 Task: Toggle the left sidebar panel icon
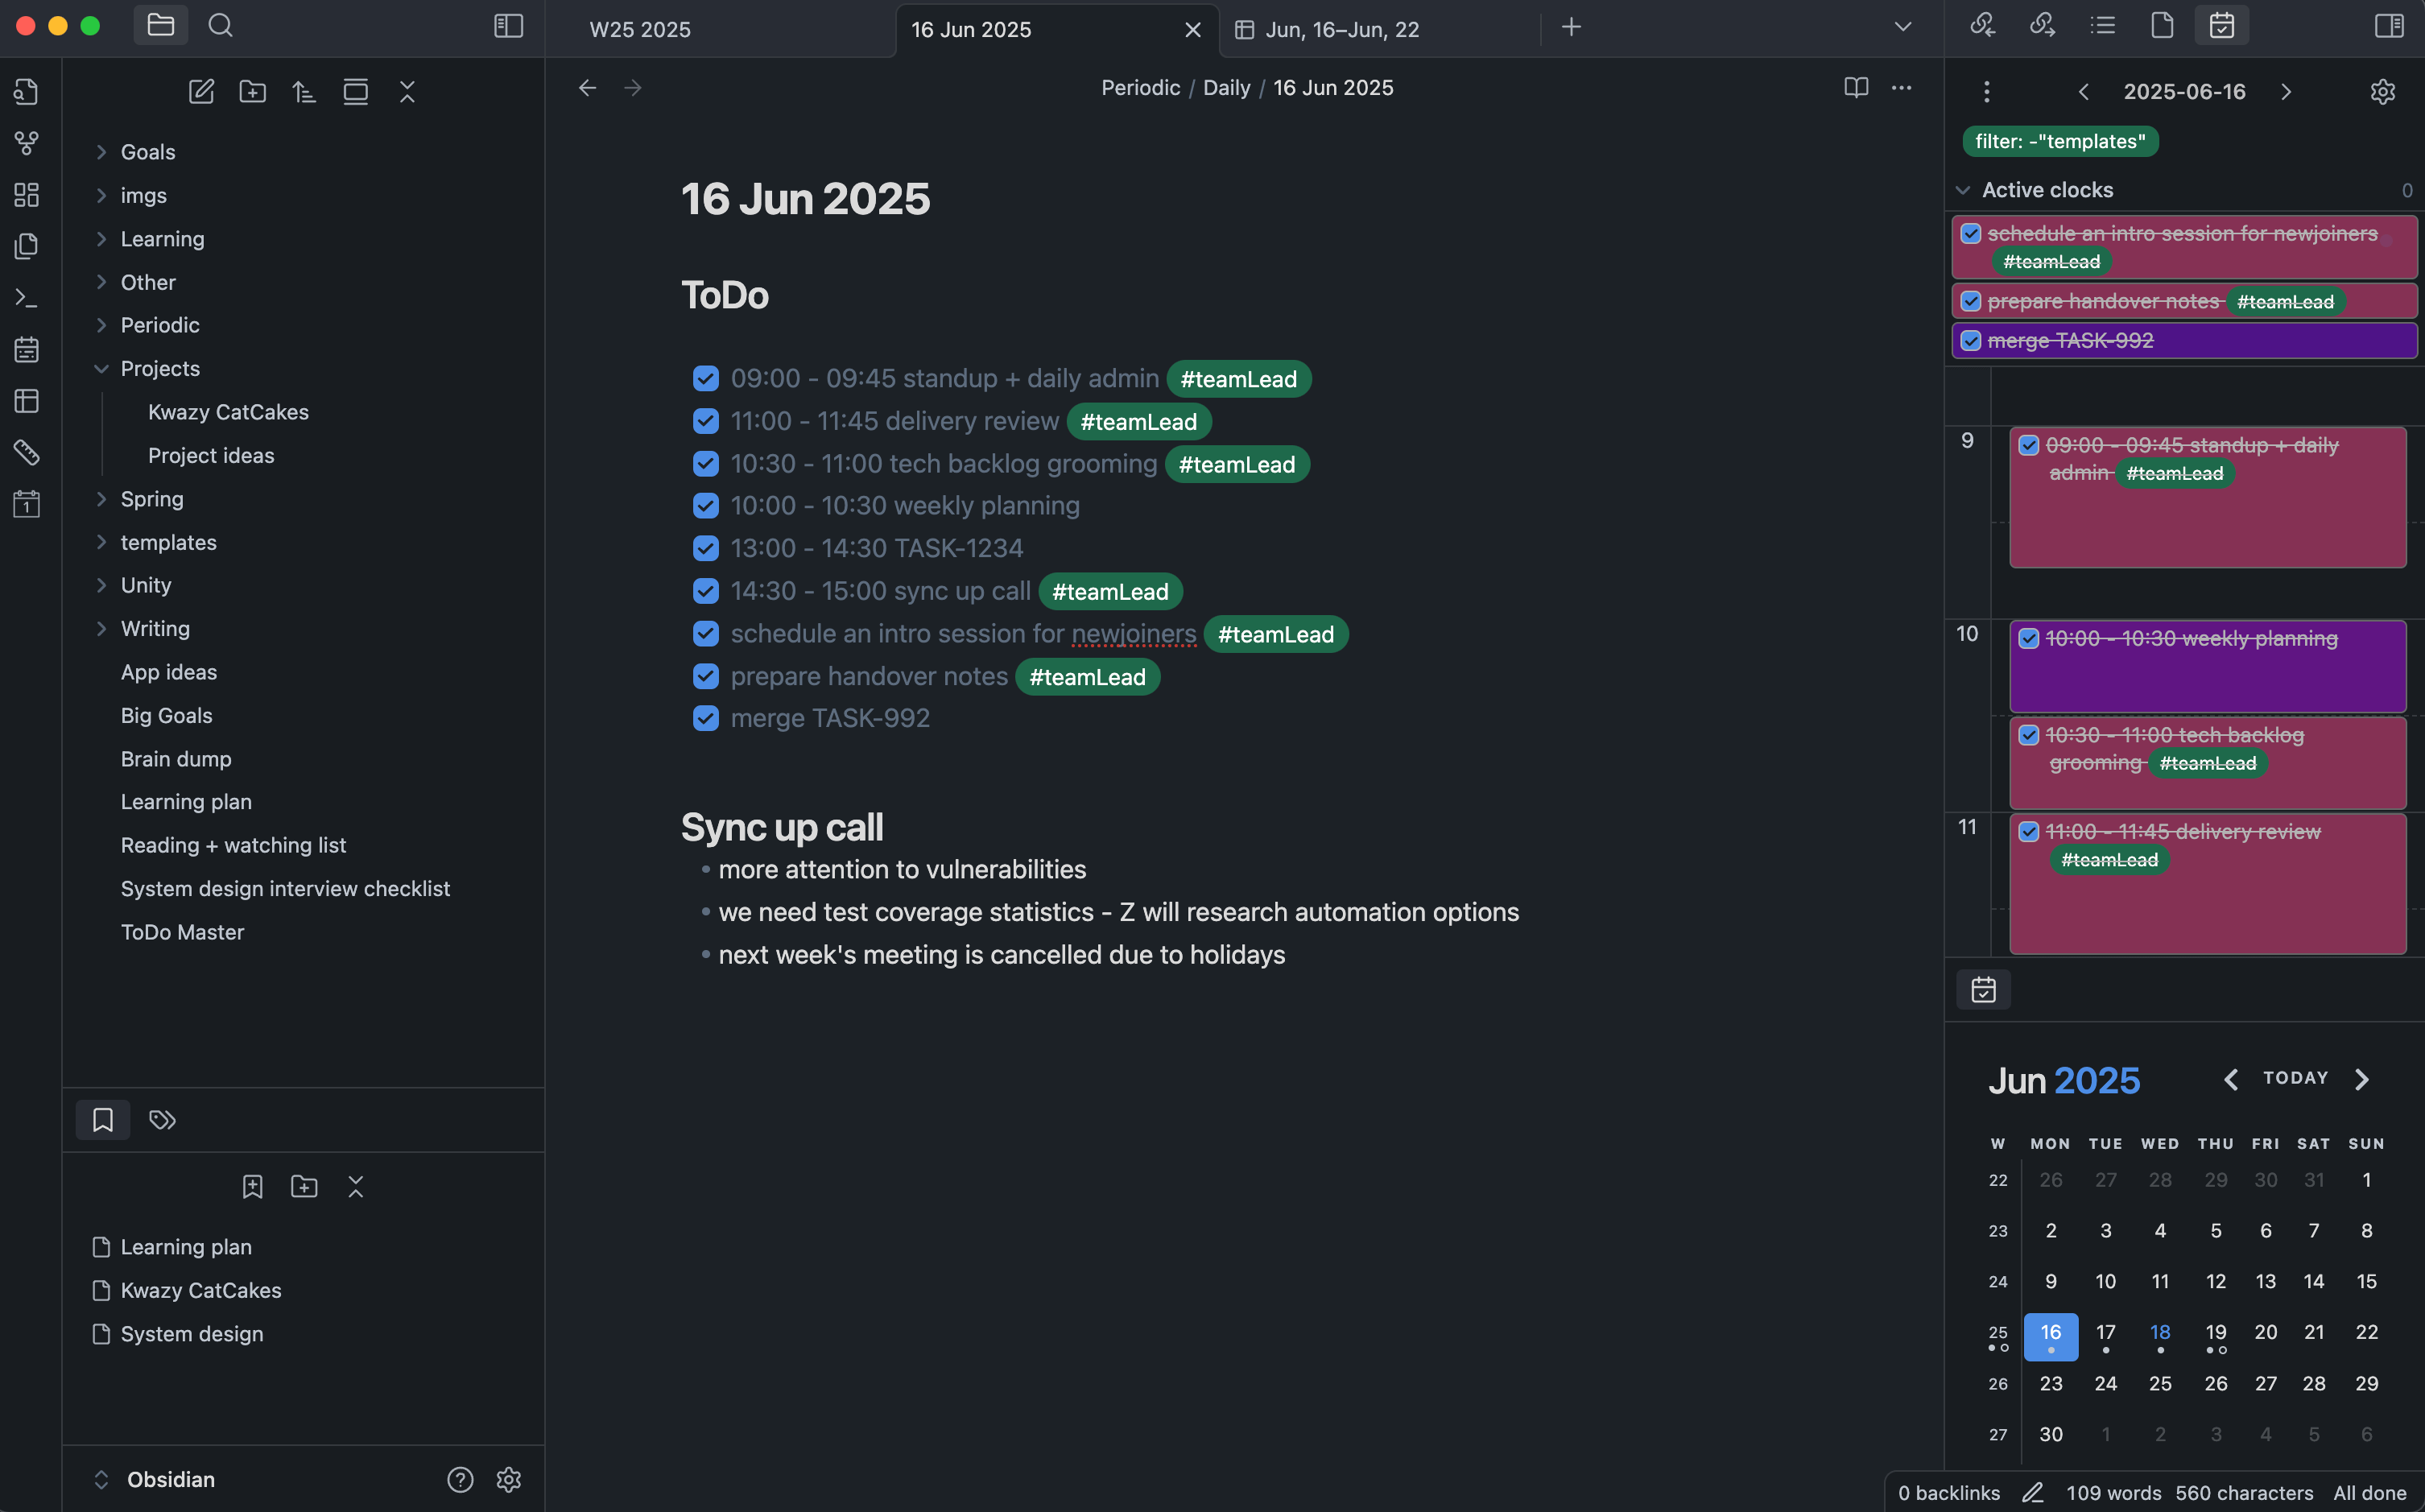tap(509, 25)
